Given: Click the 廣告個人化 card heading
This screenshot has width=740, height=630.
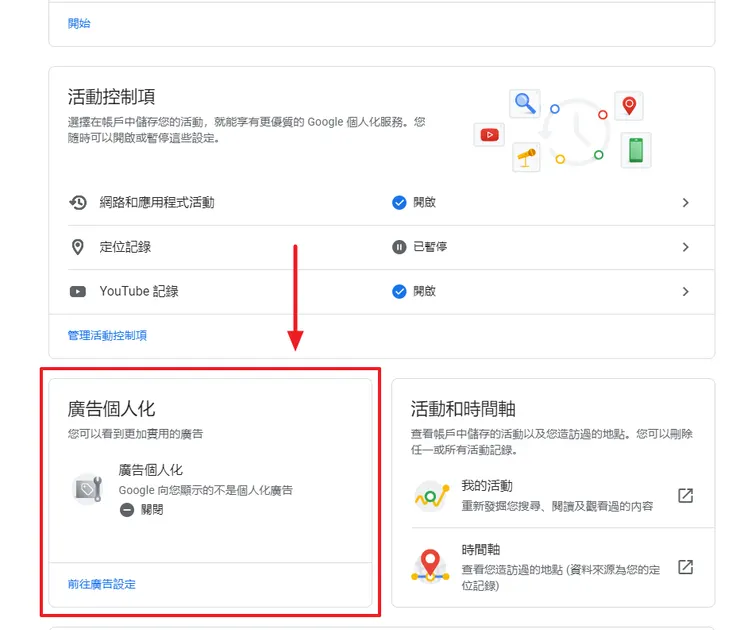Looking at the screenshot, I should point(111,409).
